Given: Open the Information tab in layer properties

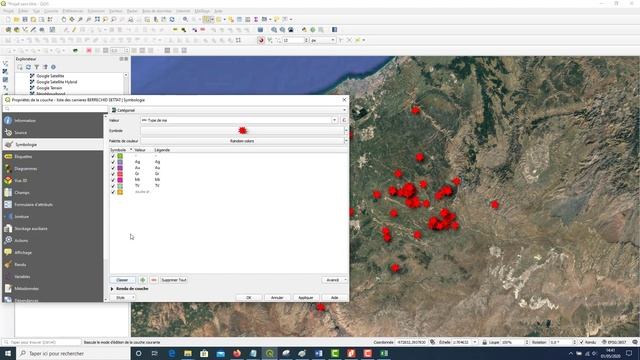Looking at the screenshot, I should 53,120.
